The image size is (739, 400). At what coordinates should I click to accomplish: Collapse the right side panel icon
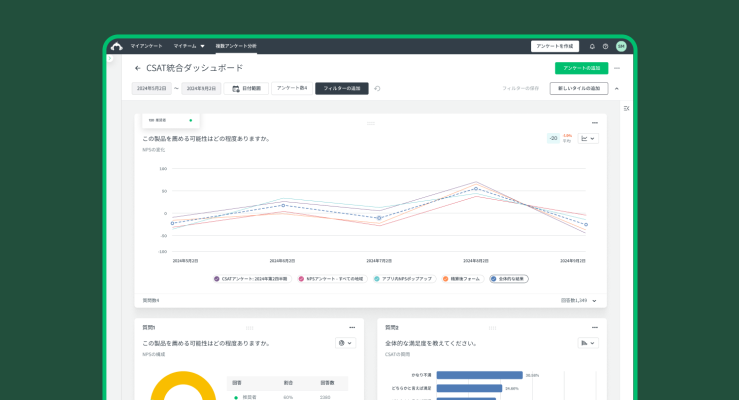coord(626,108)
